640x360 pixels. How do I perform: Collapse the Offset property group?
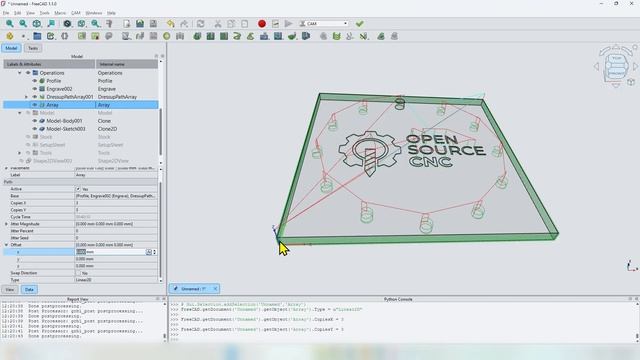[x=6, y=245]
